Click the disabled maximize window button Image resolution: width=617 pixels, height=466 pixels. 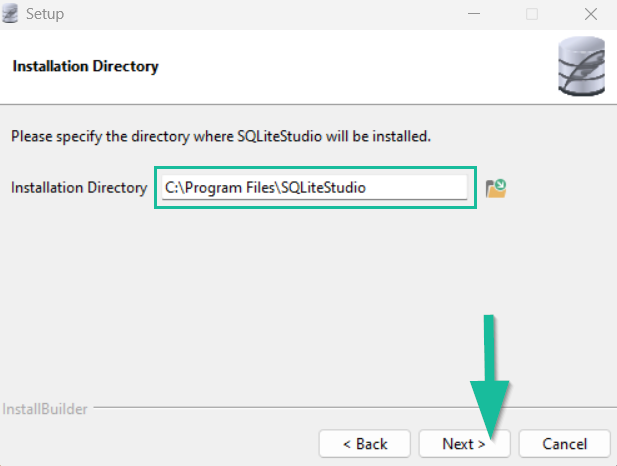tap(531, 14)
